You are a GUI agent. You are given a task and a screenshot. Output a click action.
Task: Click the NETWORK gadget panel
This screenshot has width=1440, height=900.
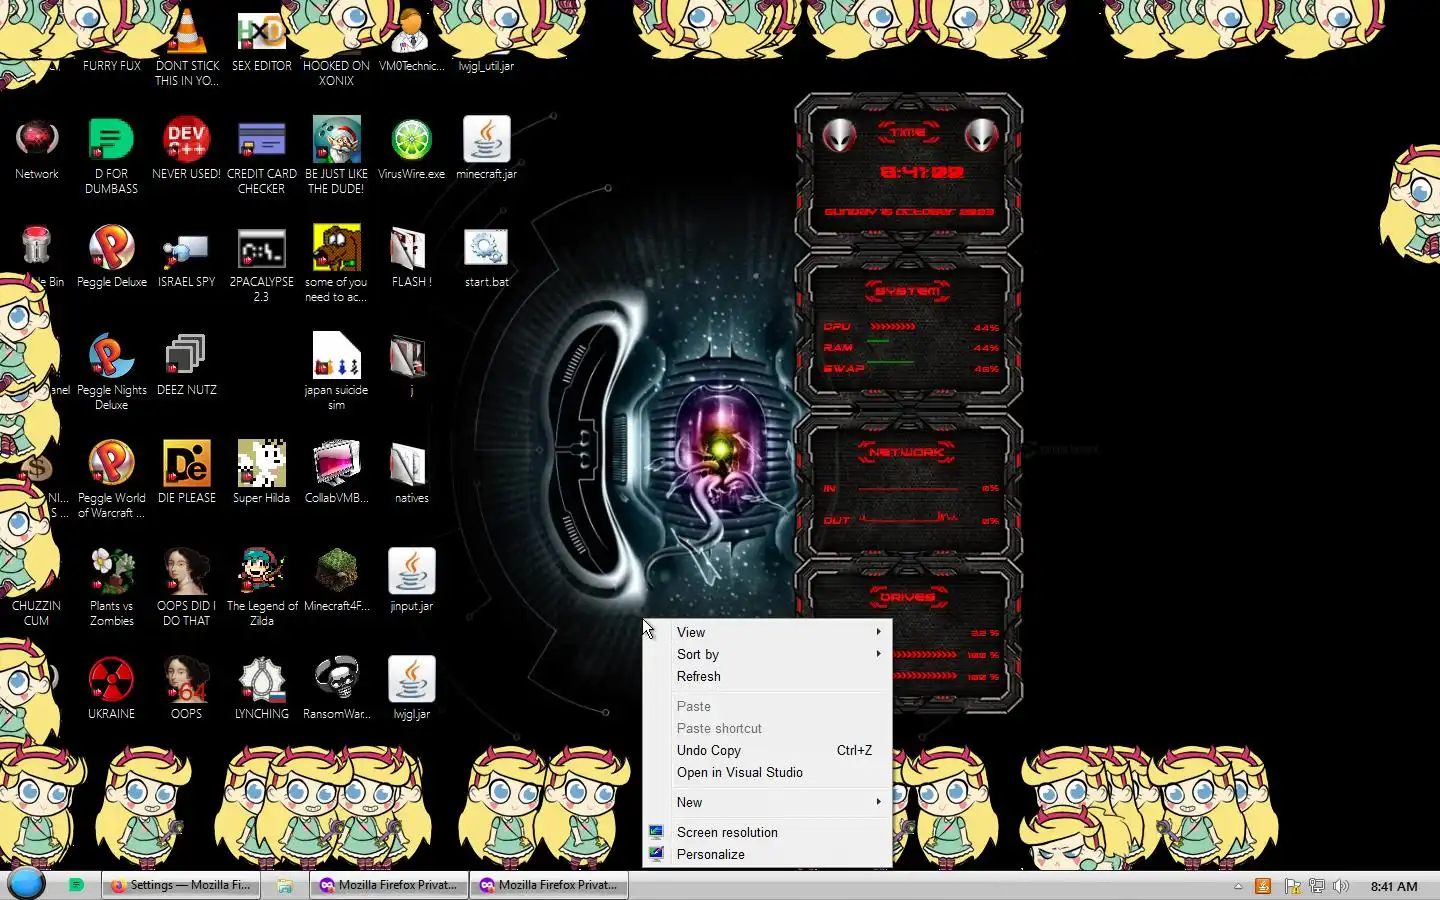(x=909, y=487)
